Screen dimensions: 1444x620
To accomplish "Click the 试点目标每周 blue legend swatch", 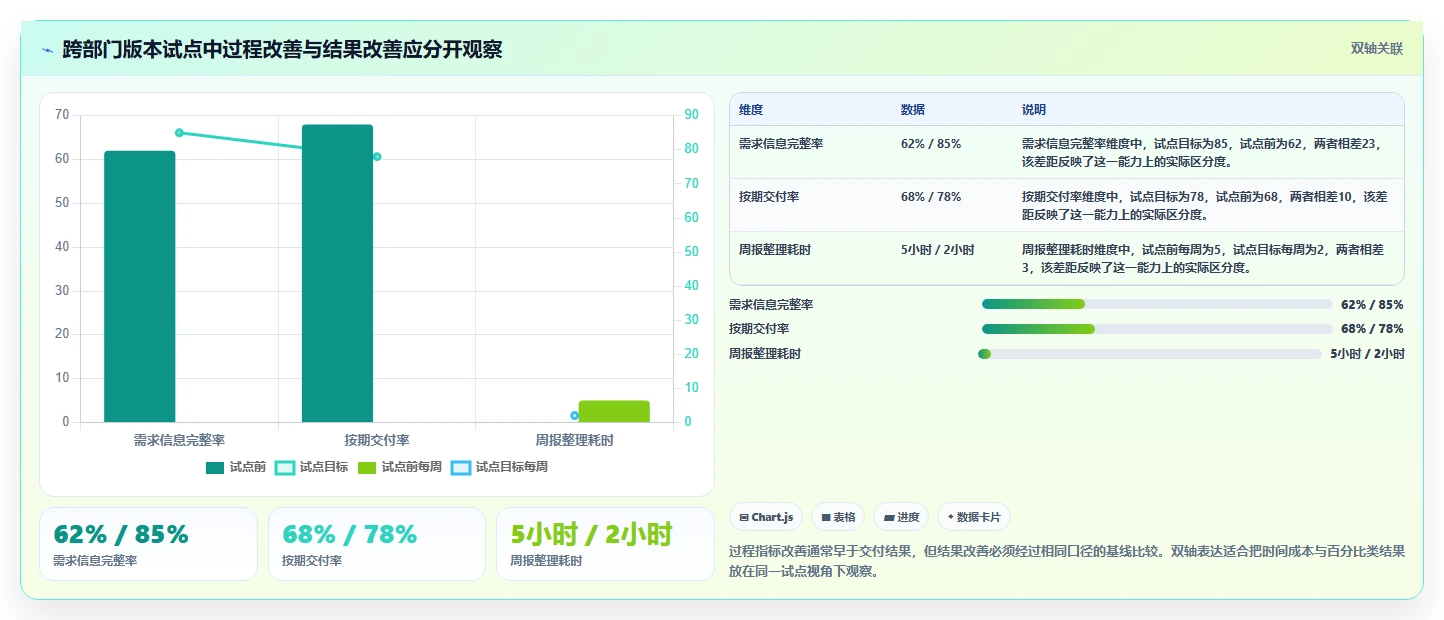I will click(x=461, y=467).
